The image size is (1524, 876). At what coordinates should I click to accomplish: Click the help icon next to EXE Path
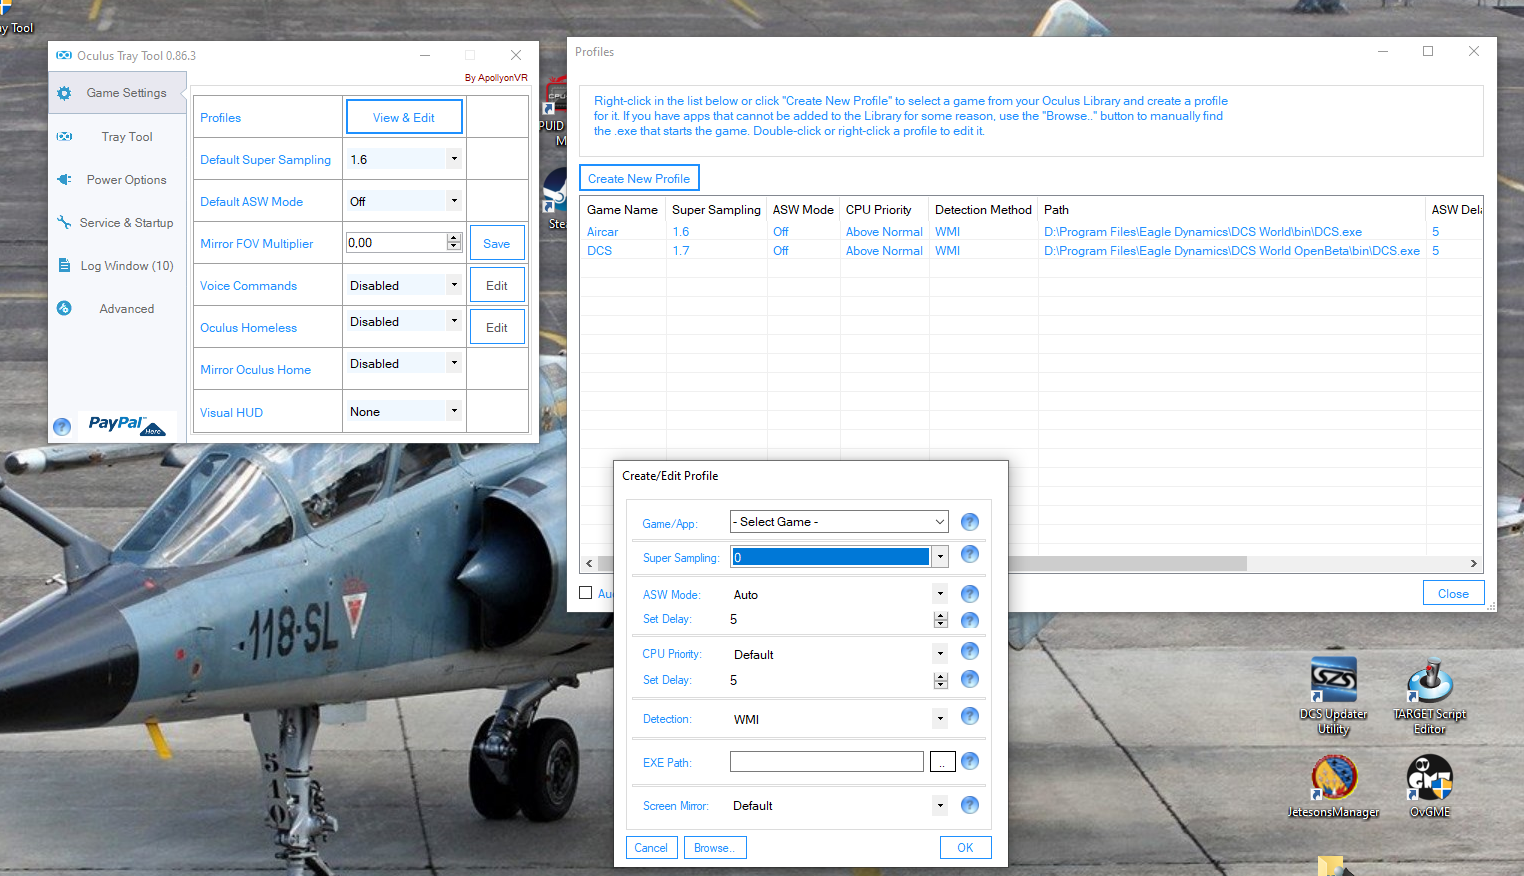[969, 762]
